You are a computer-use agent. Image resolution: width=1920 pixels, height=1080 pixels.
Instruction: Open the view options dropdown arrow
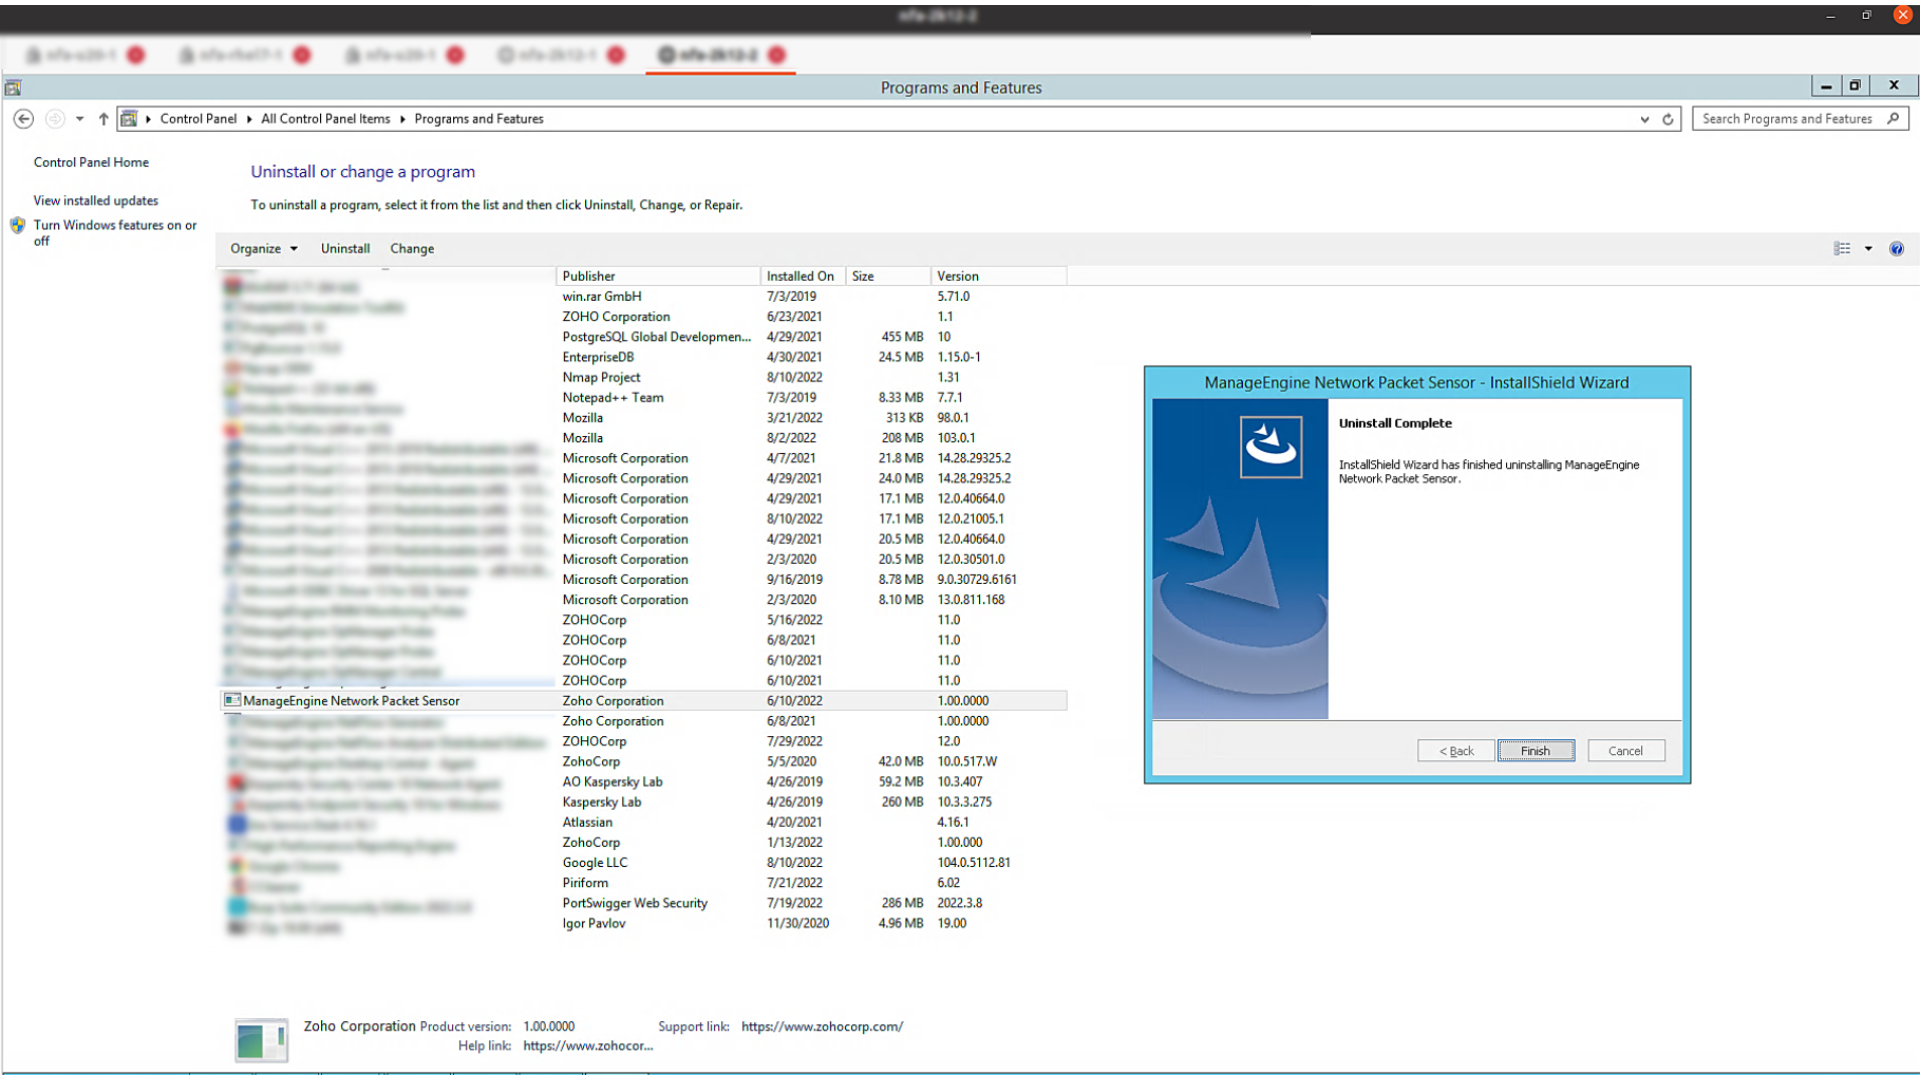pyautogui.click(x=1868, y=249)
